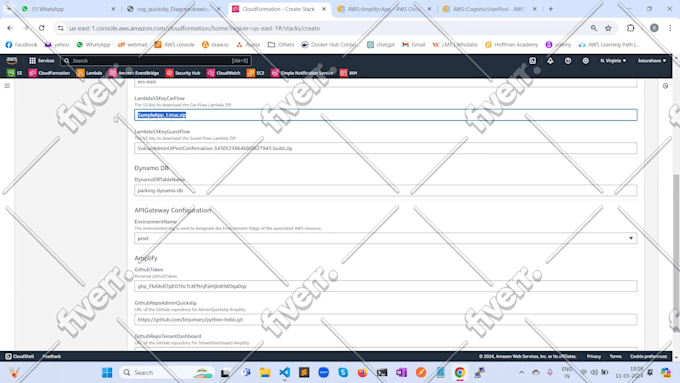Click the GithubToken input field
Screen dimensions: 680x383
tap(386, 286)
